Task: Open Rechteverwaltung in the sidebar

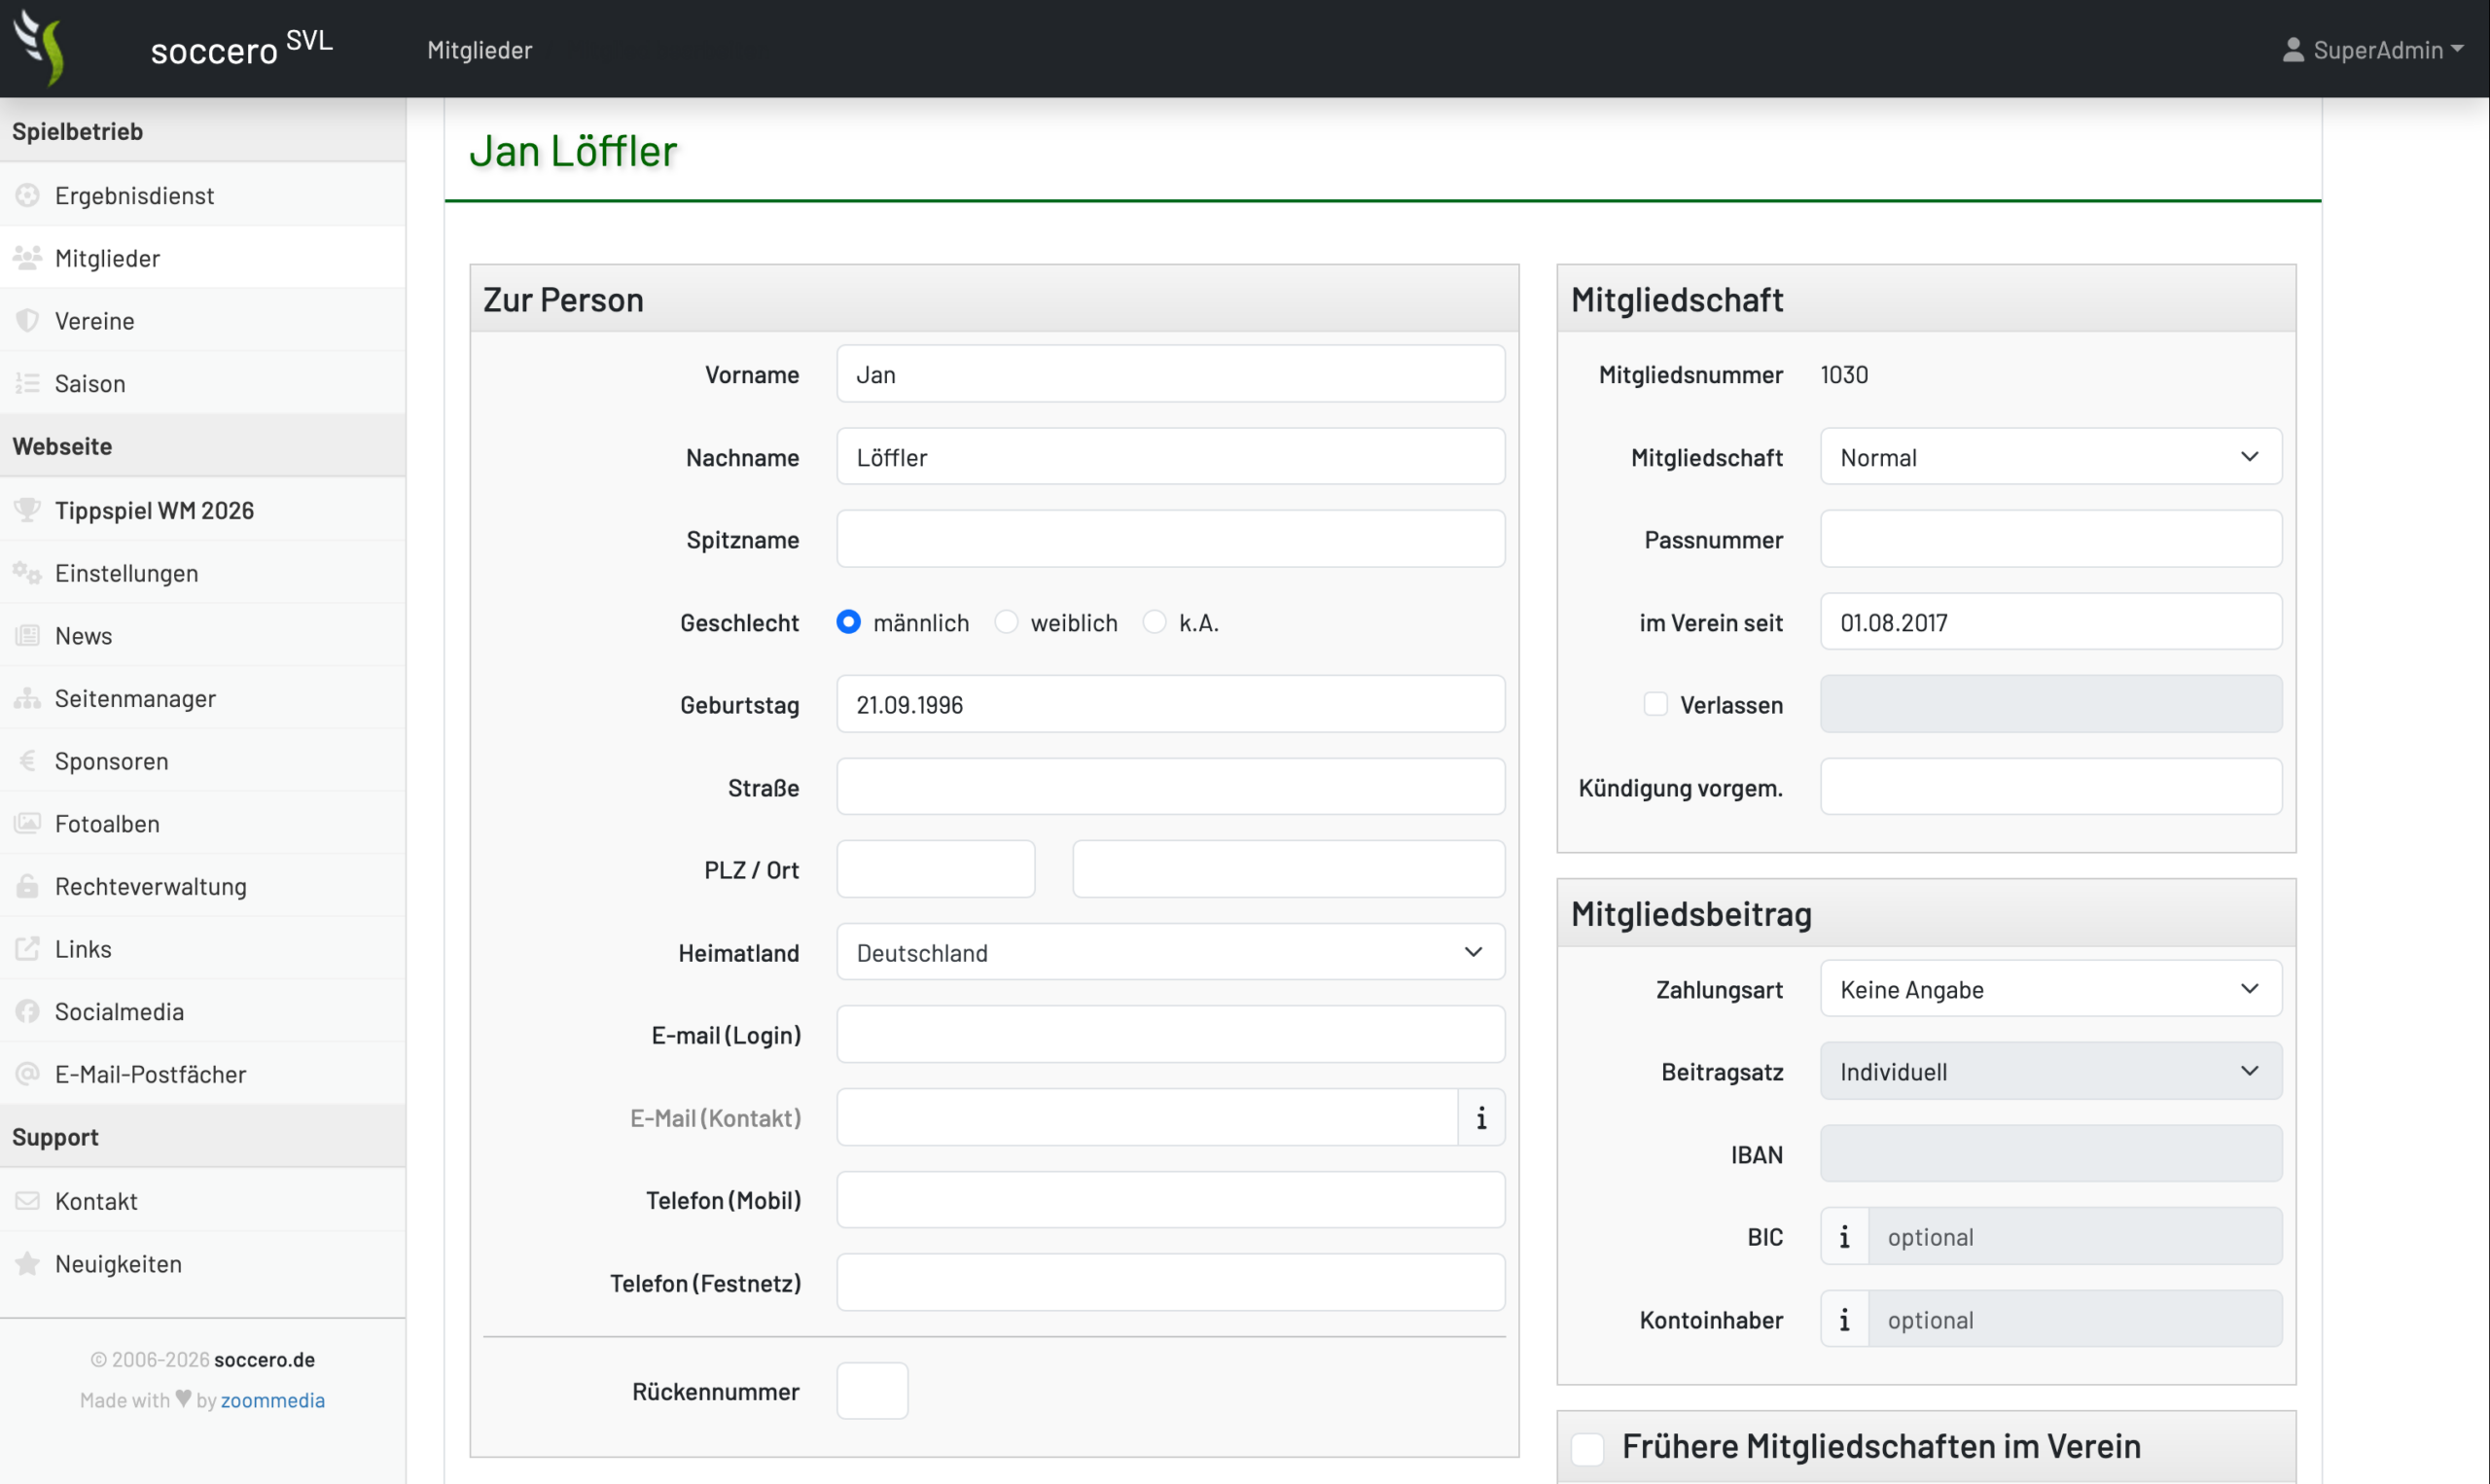Action: [203, 886]
